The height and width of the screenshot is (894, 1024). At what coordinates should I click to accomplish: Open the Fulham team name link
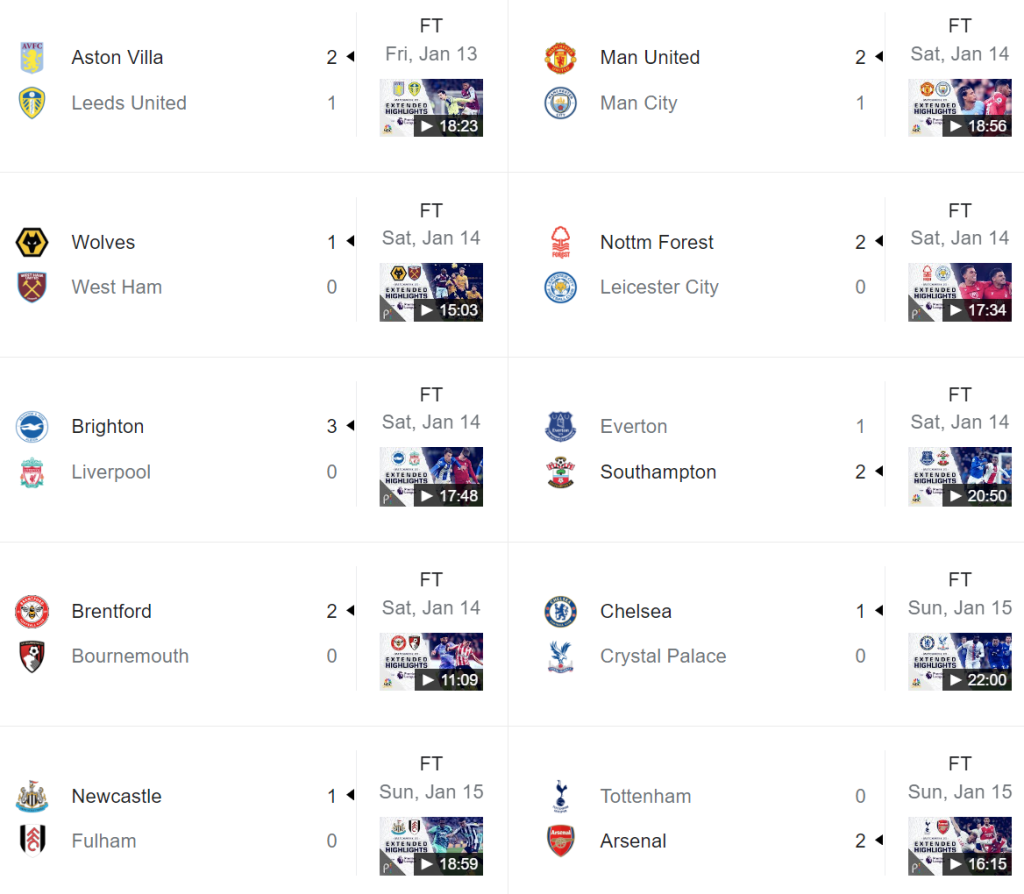pos(104,841)
